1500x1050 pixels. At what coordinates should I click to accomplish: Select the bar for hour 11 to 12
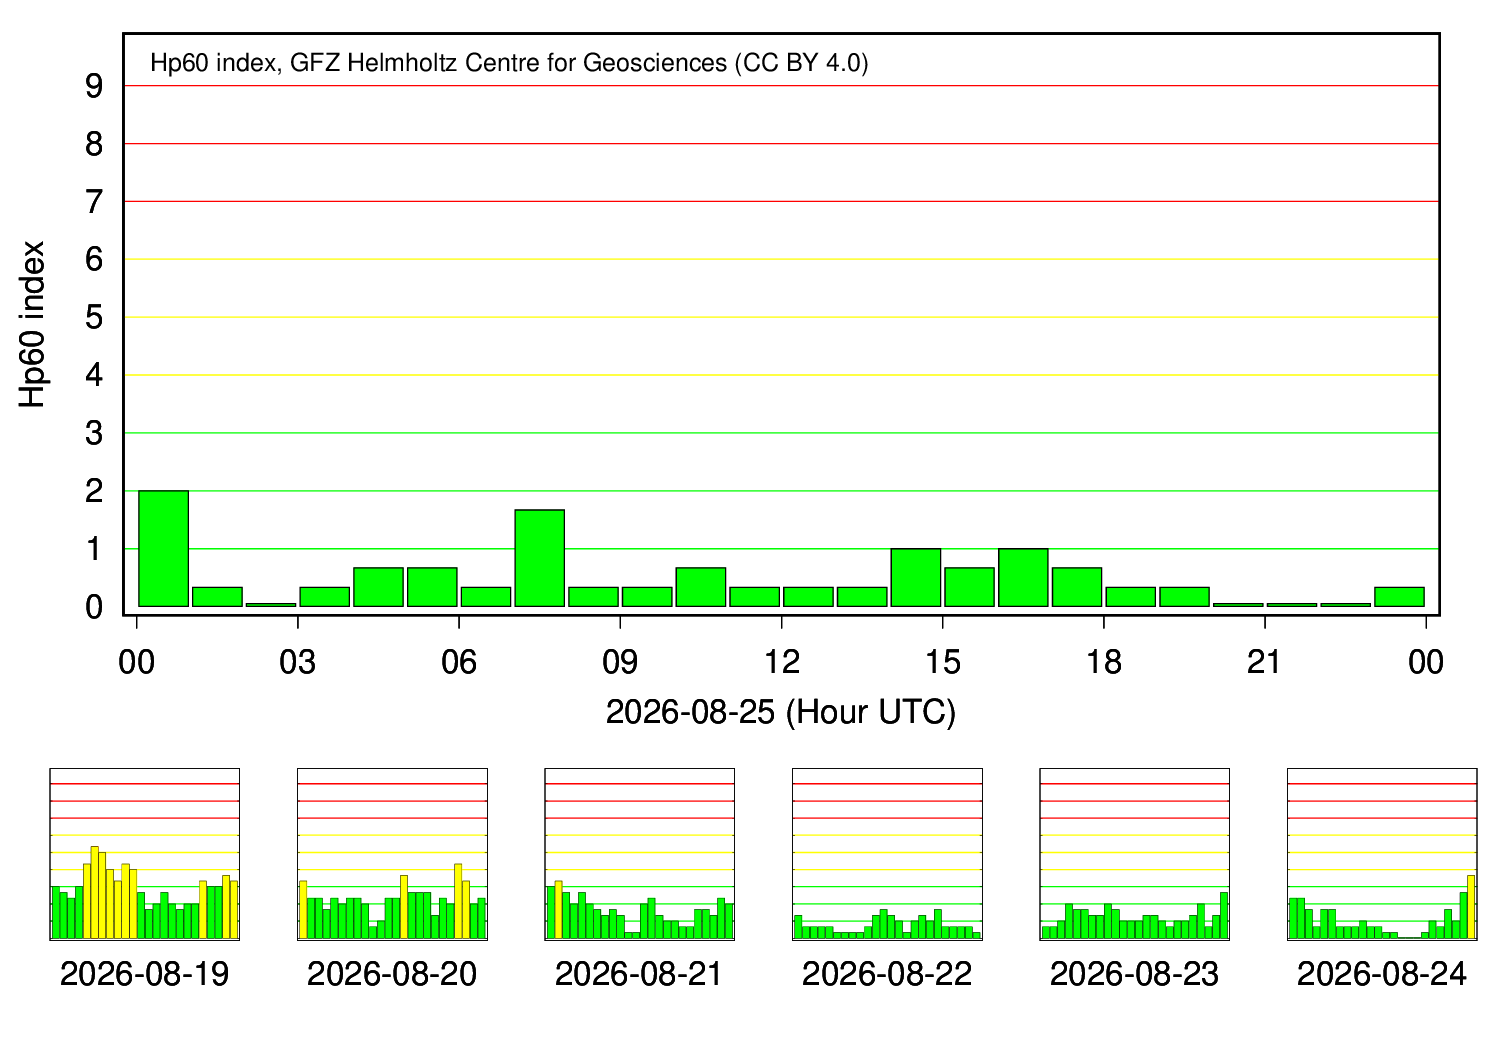pos(755,596)
